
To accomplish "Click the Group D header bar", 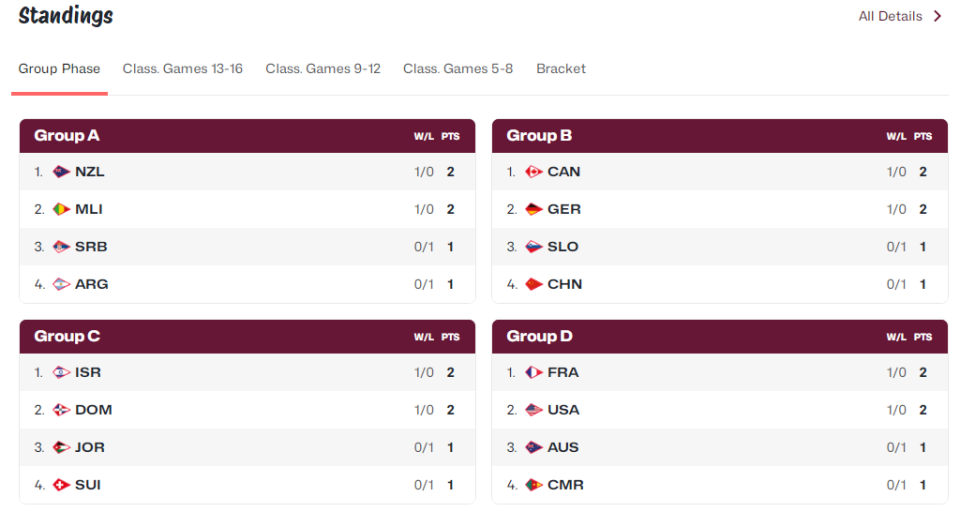I will (719, 337).
